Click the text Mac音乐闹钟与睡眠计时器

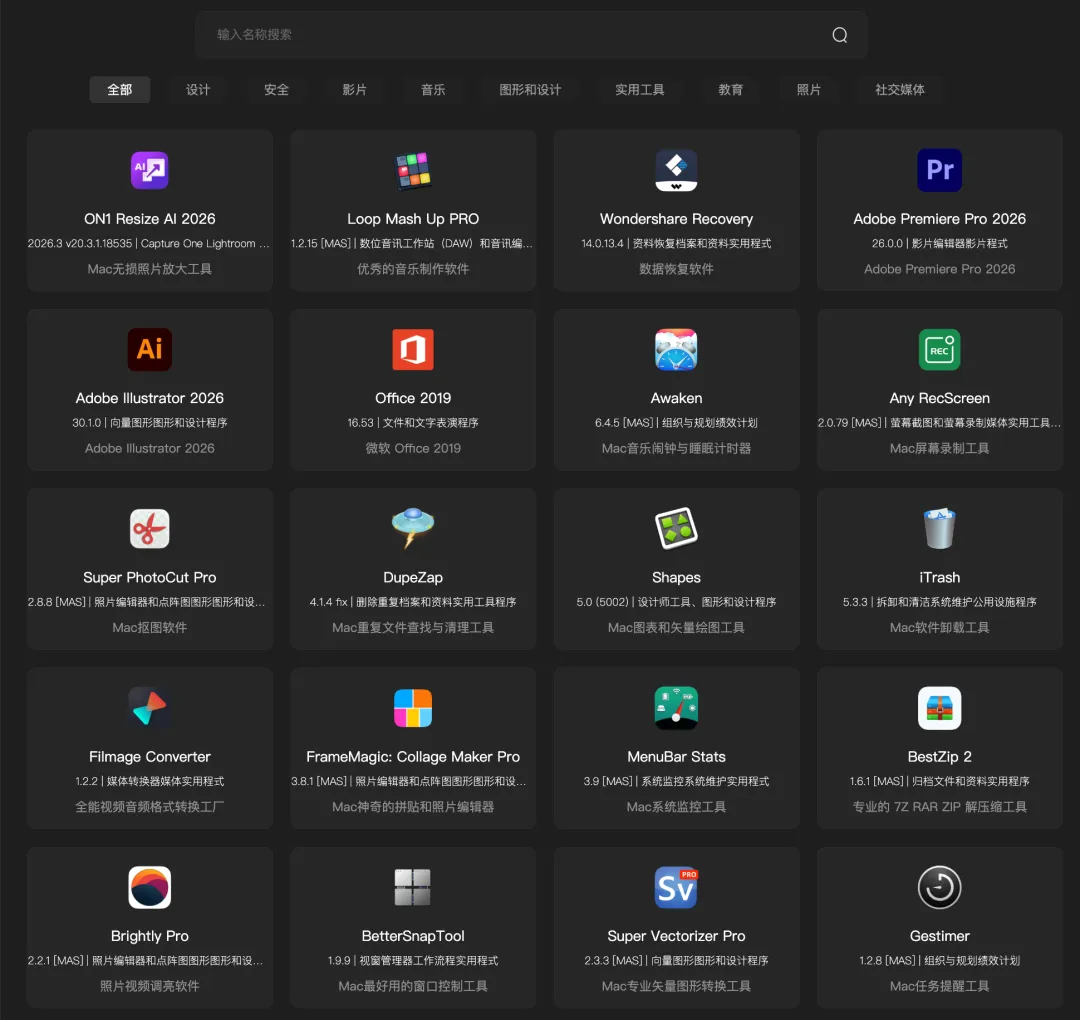click(676, 448)
